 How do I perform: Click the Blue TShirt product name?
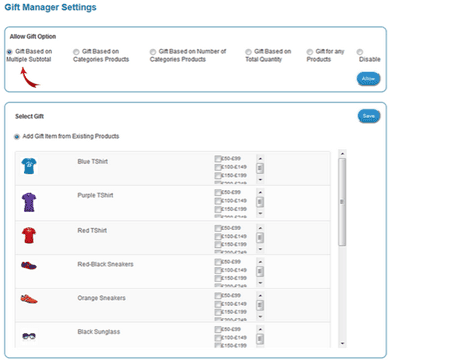pyautogui.click(x=93, y=162)
